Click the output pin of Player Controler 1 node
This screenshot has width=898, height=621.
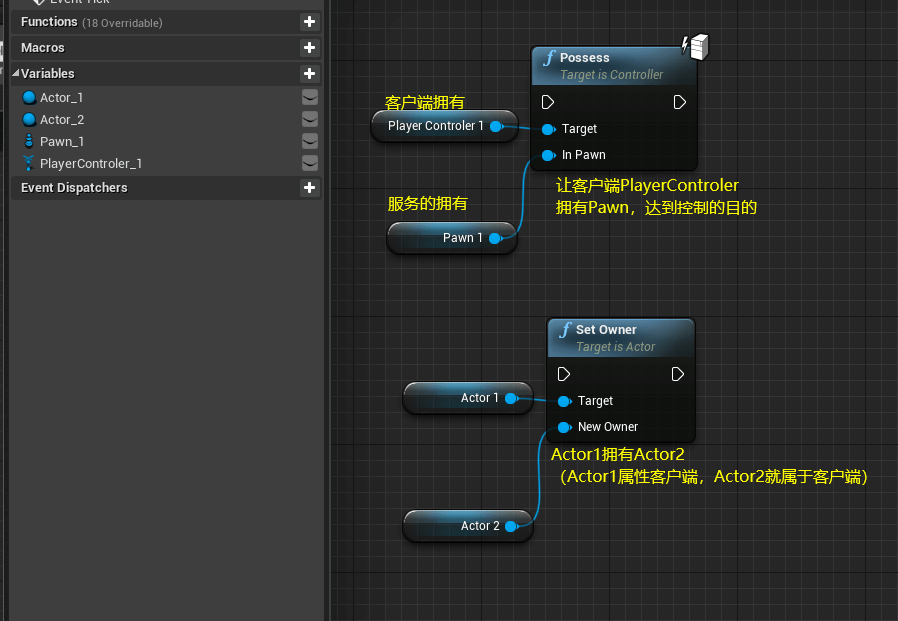497,126
